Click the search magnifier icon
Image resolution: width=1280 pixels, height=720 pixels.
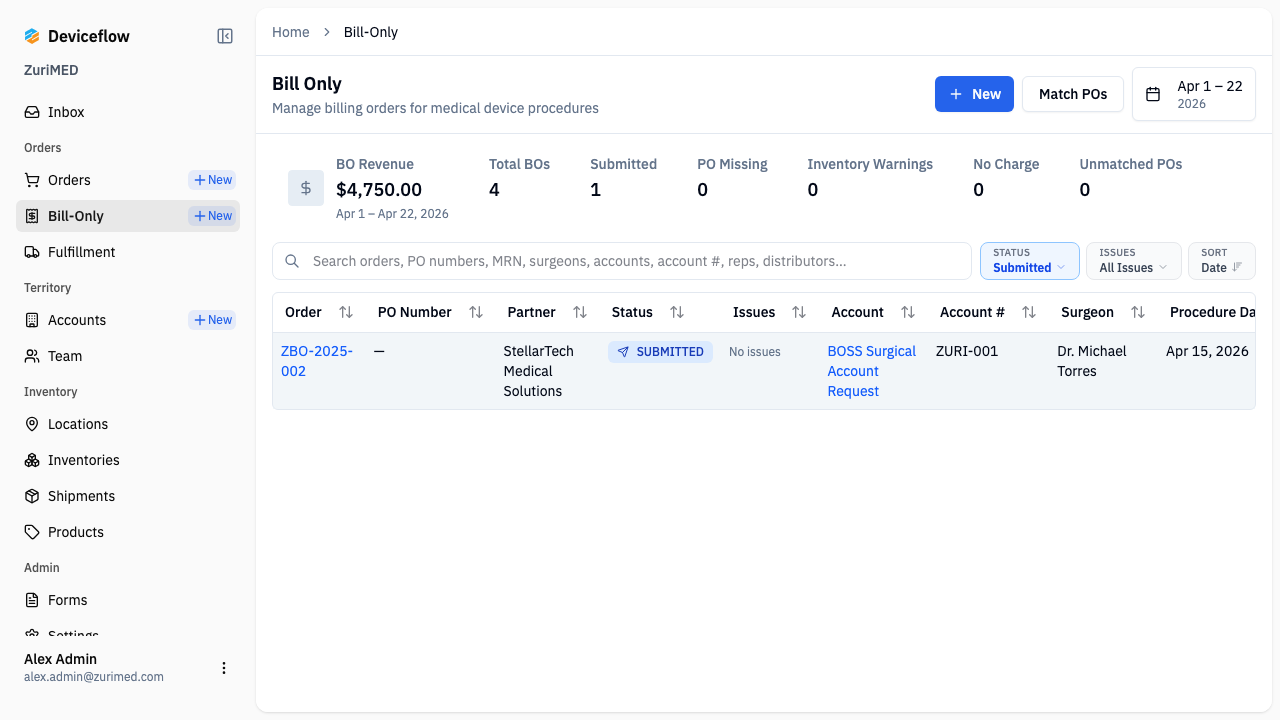click(x=293, y=261)
